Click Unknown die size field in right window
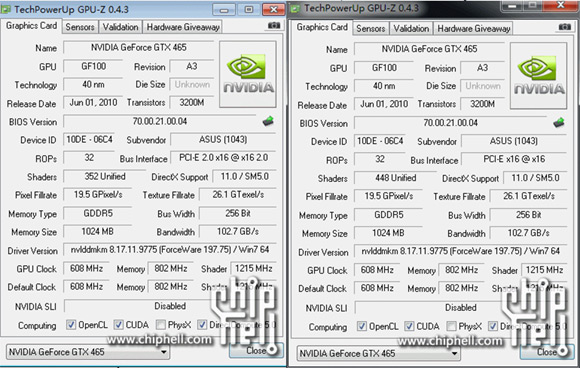Image resolution: width=580 pixels, height=368 pixels. tap(482, 86)
